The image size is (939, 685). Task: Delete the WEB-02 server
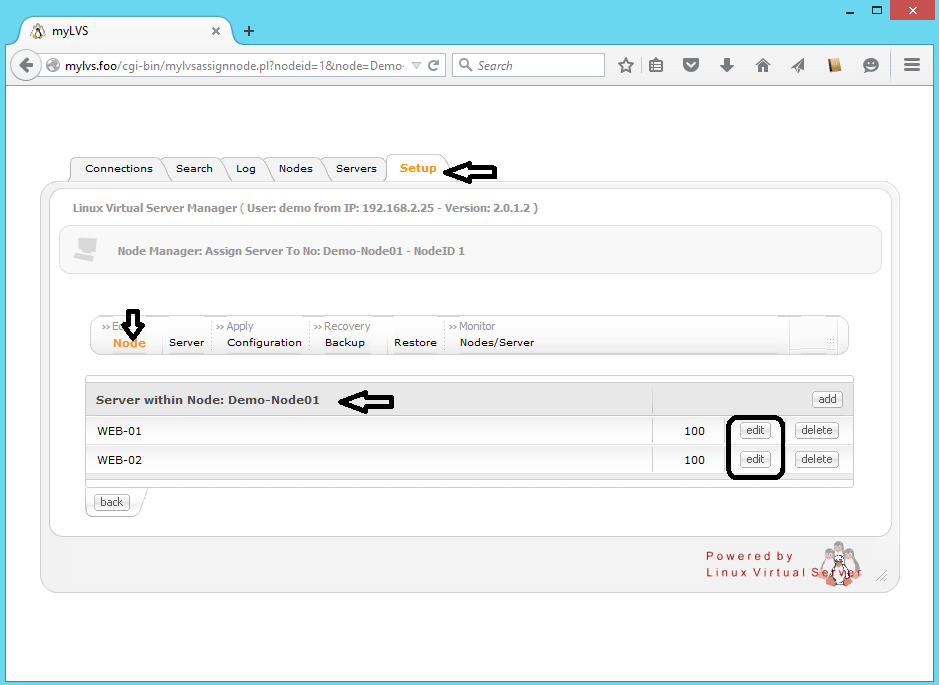pos(816,459)
